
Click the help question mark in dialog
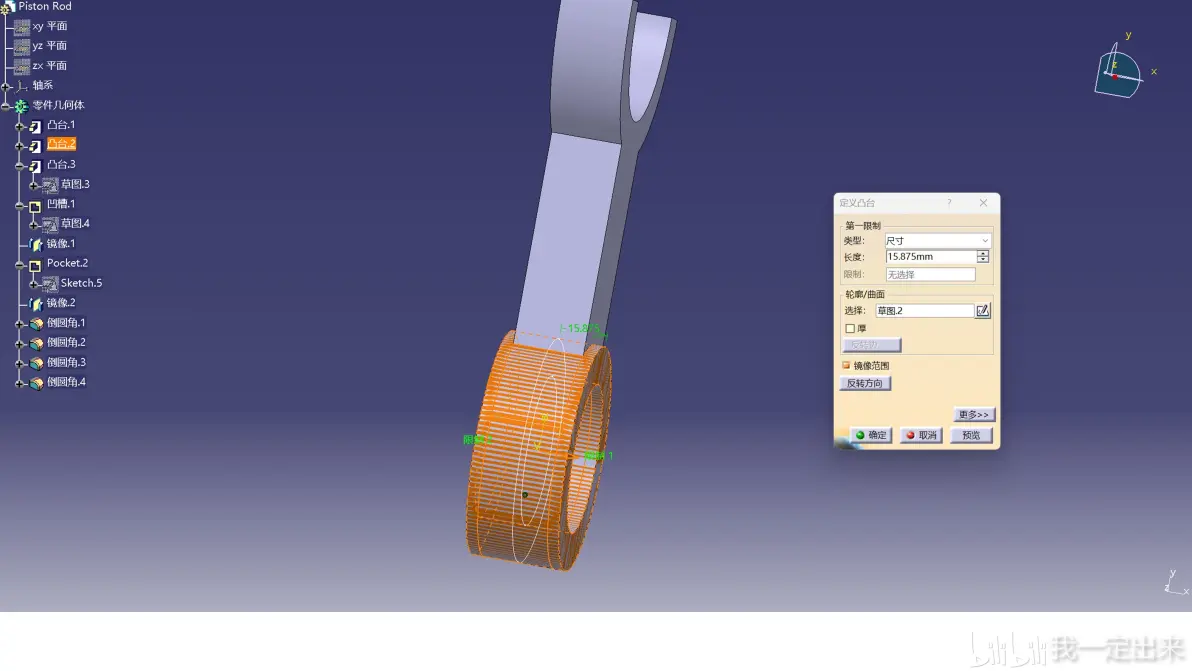click(x=949, y=203)
